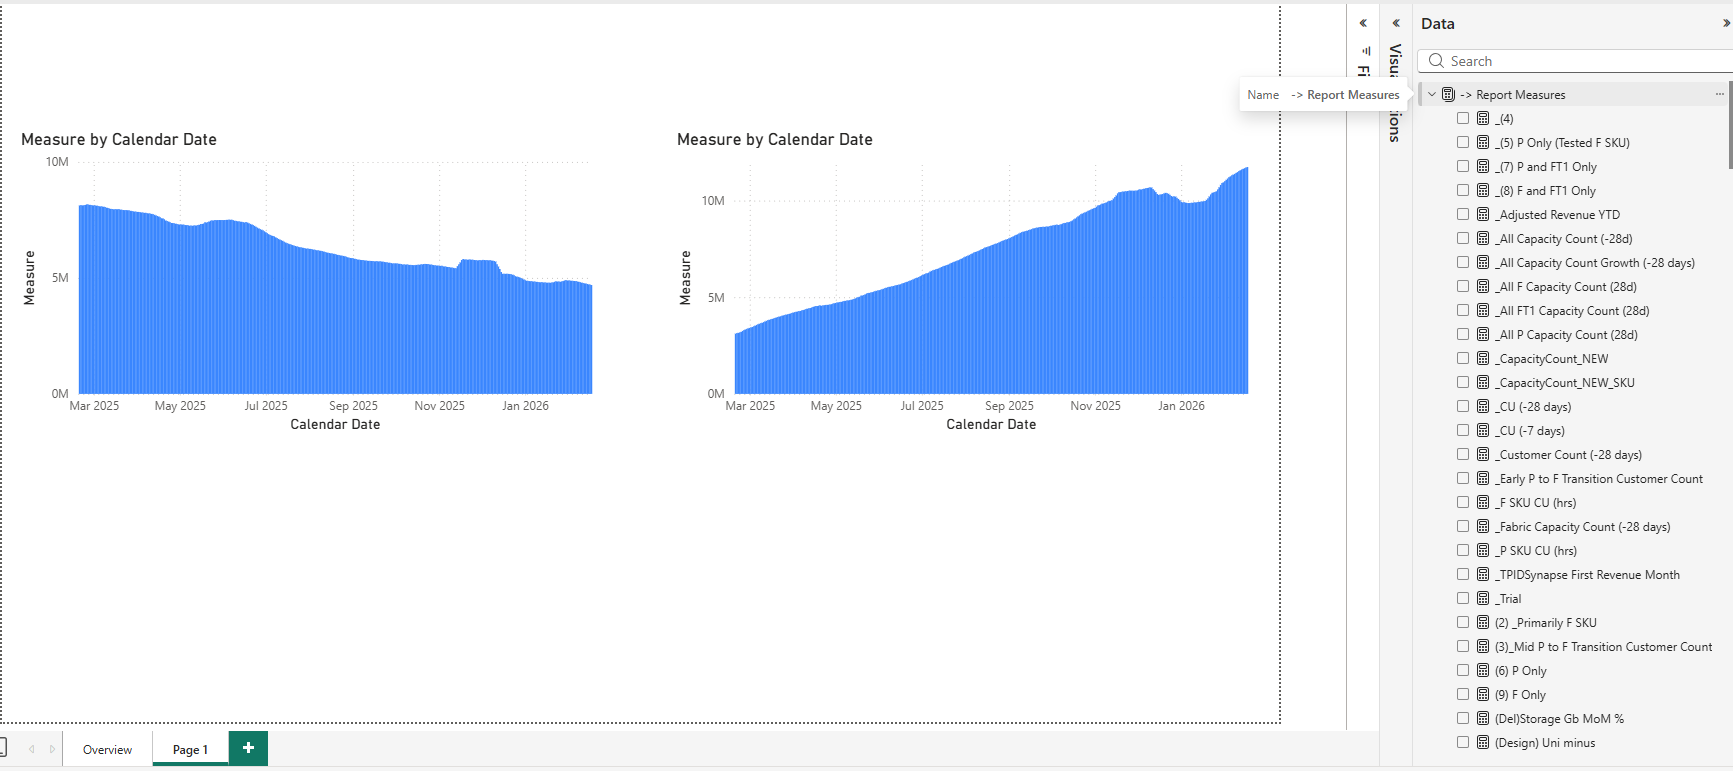Click the measure icon beside (9) F Only
This screenshot has height=771, width=1733.
coord(1483,694)
